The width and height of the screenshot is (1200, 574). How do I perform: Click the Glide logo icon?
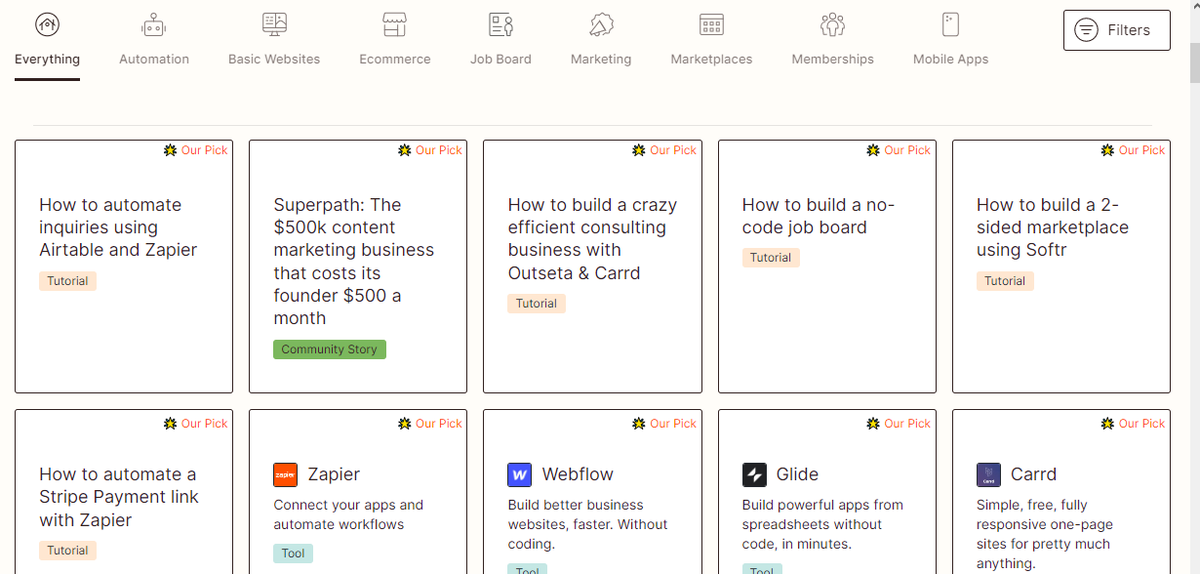coord(754,474)
